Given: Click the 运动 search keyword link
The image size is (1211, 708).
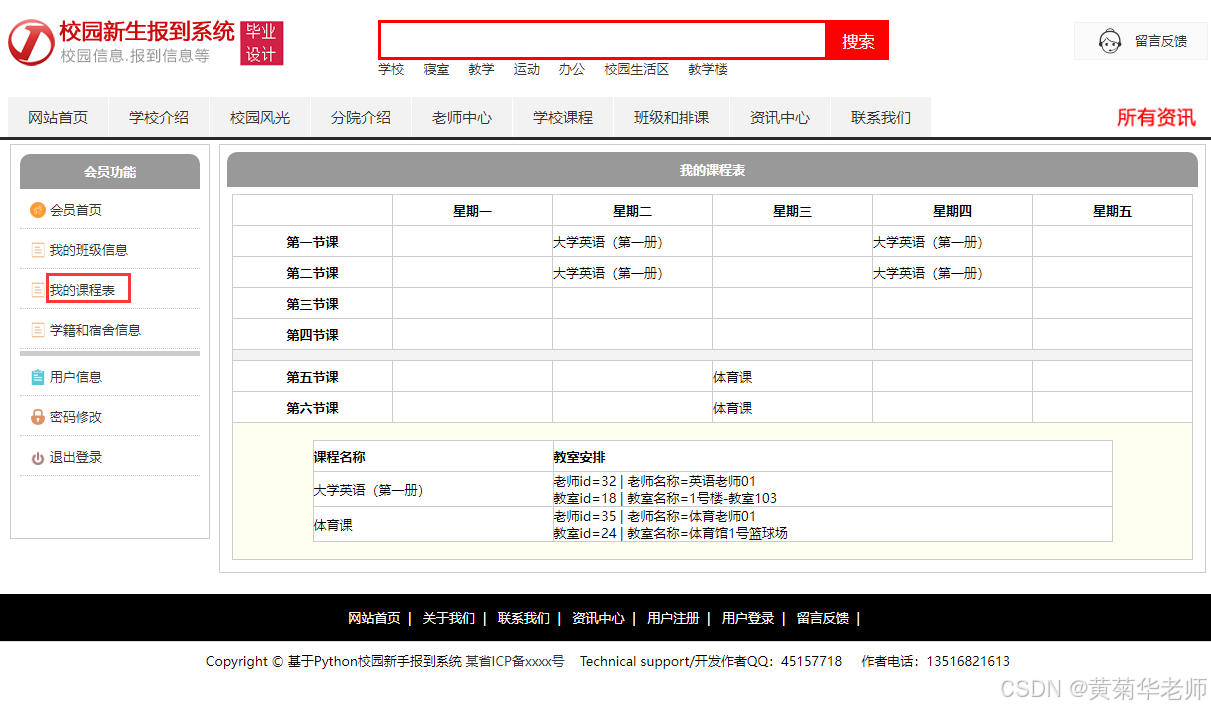Looking at the screenshot, I should [x=527, y=69].
